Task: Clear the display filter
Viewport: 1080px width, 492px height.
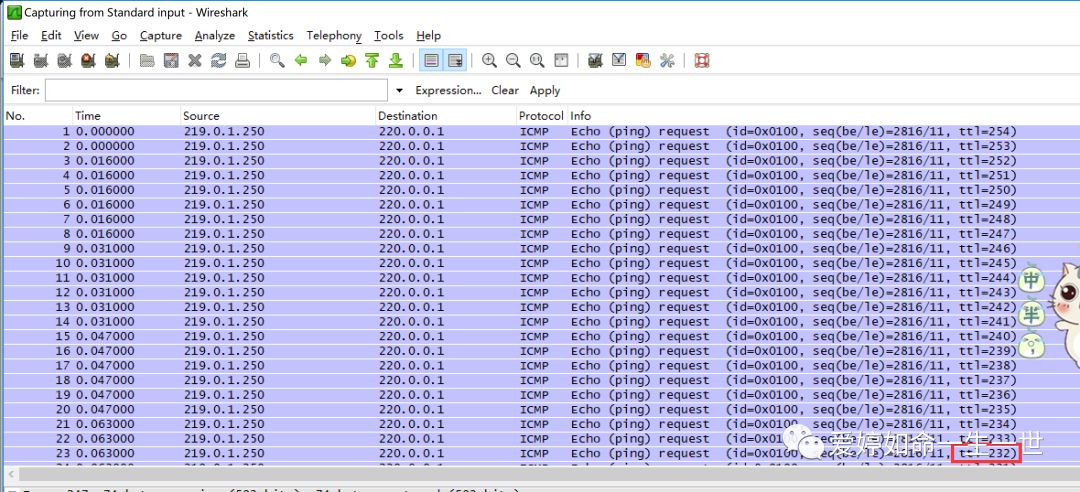Action: tap(505, 90)
